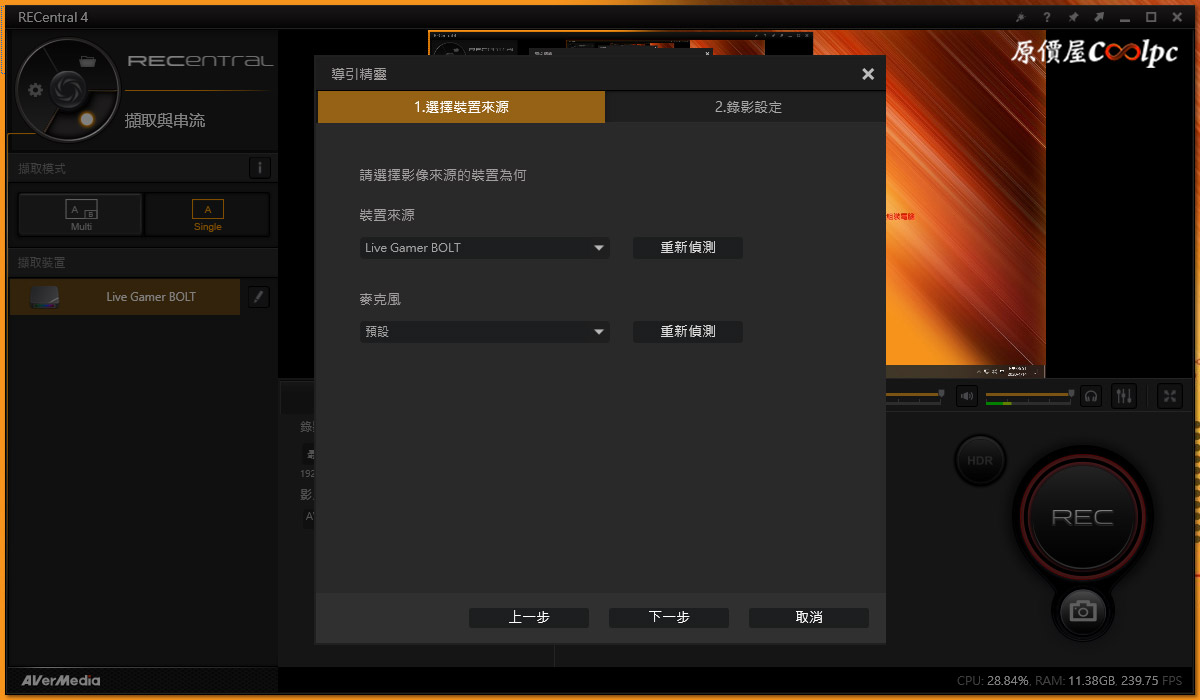Image resolution: width=1200 pixels, height=700 pixels.
Task: Toggle the HDR round button
Action: click(980, 461)
